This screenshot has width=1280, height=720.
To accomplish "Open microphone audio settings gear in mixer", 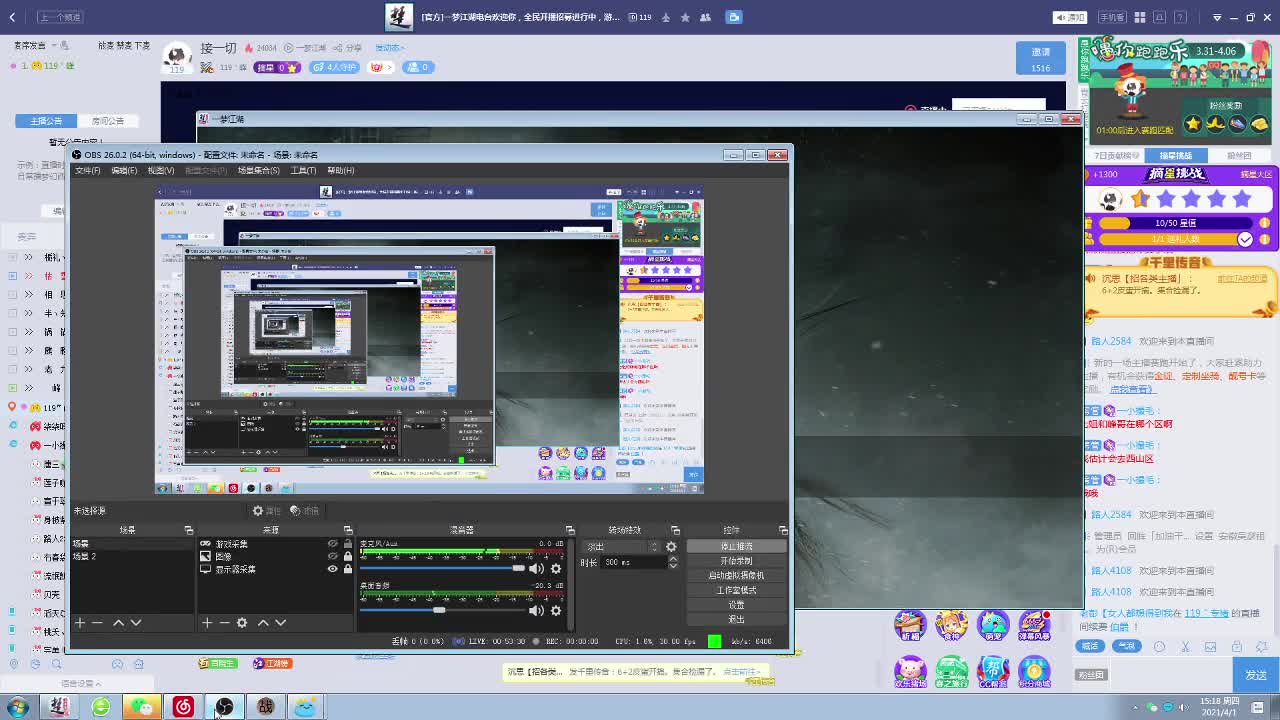I will 556,569.
